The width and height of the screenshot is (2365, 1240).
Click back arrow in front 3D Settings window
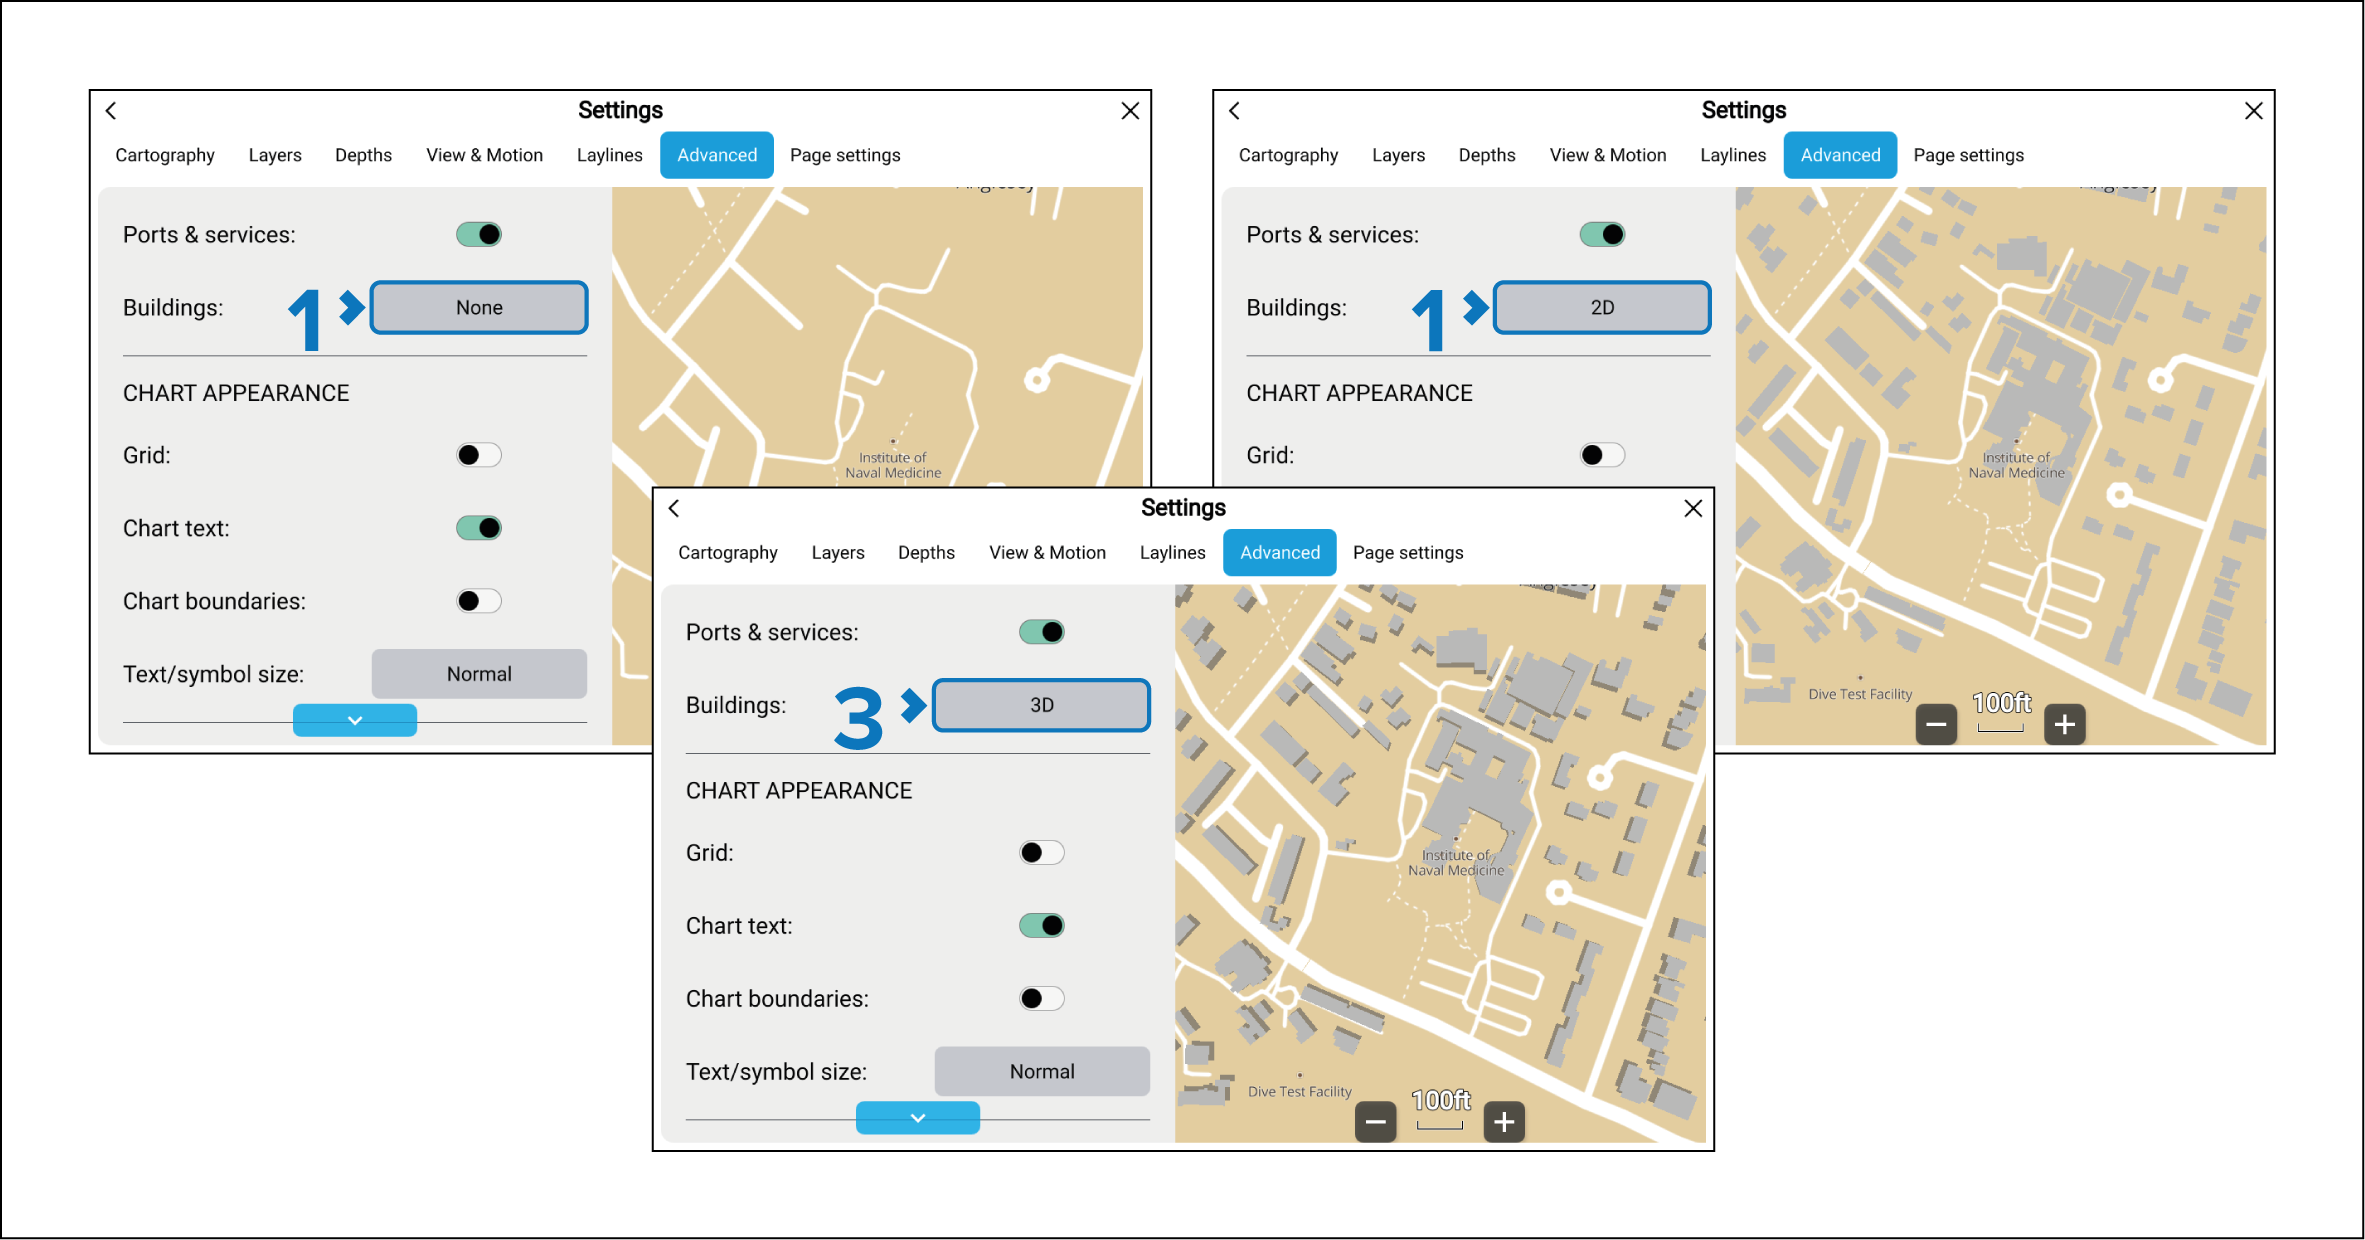point(674,508)
